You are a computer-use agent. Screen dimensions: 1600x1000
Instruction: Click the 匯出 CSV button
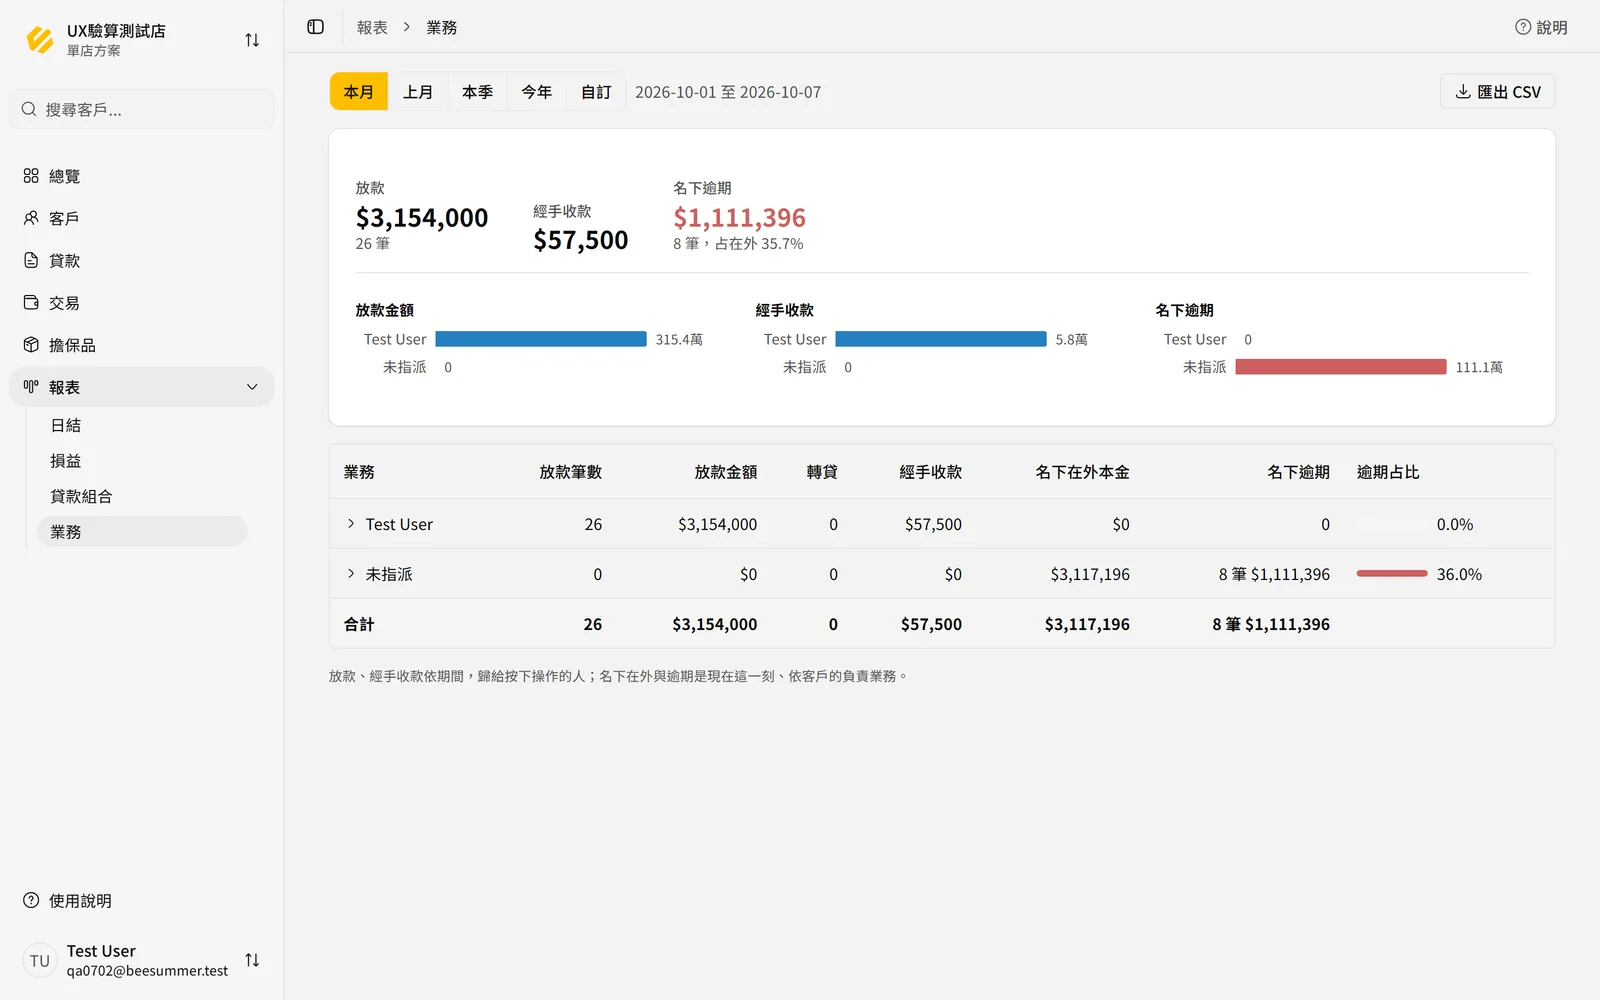1497,91
